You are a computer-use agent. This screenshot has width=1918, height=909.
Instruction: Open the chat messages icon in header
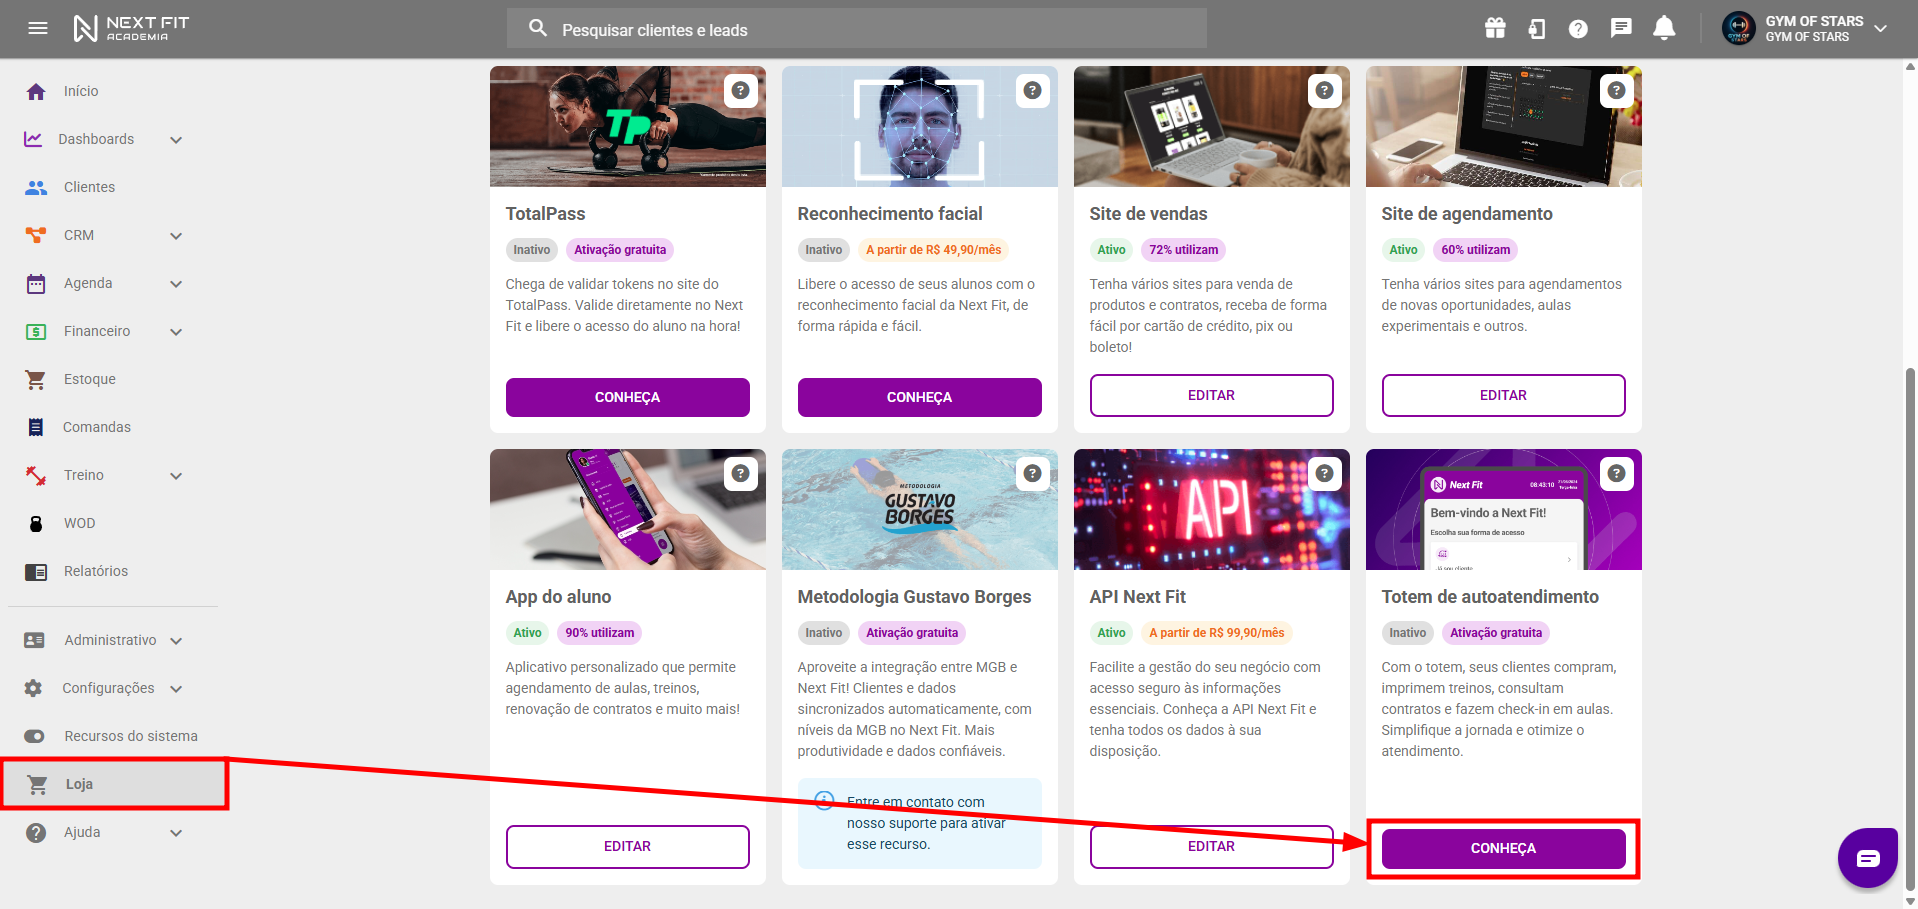coord(1621,28)
